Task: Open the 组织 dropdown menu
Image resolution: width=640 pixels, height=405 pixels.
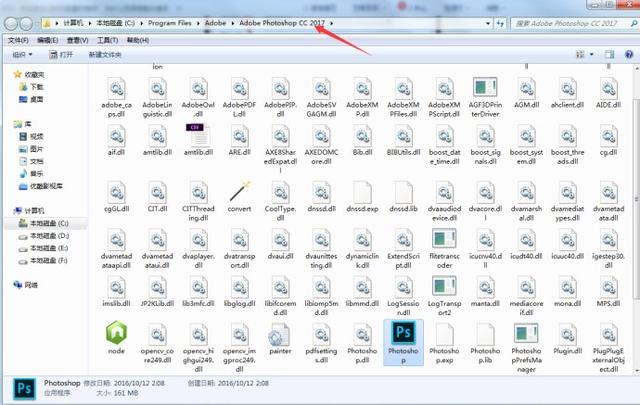Action: coord(22,54)
